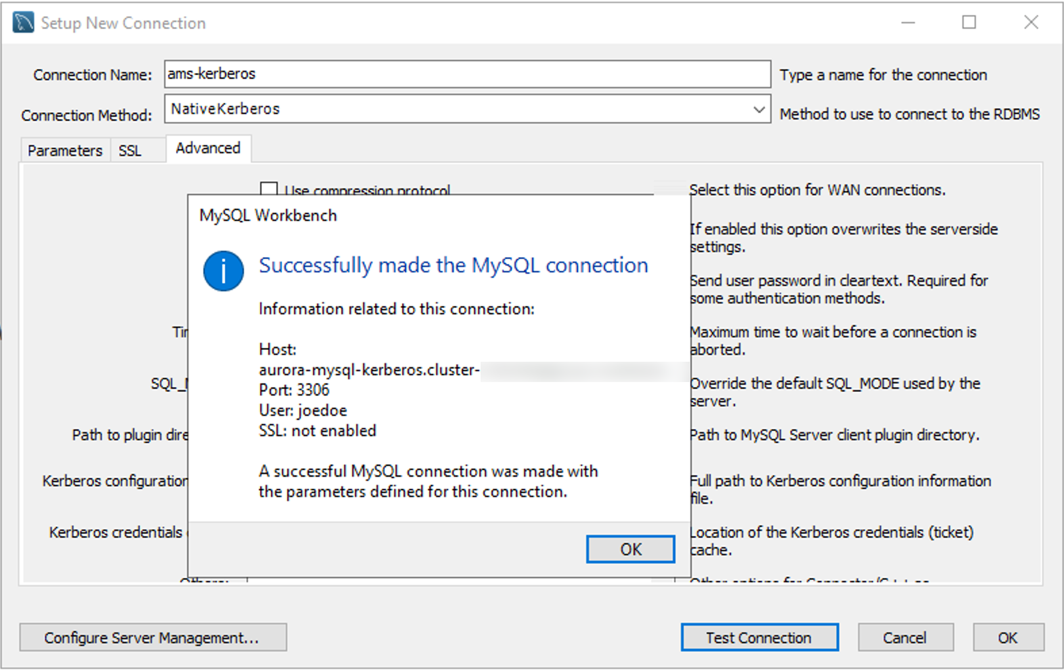
Task: Click the "Port: 3306" line
Action: [x=294, y=390]
